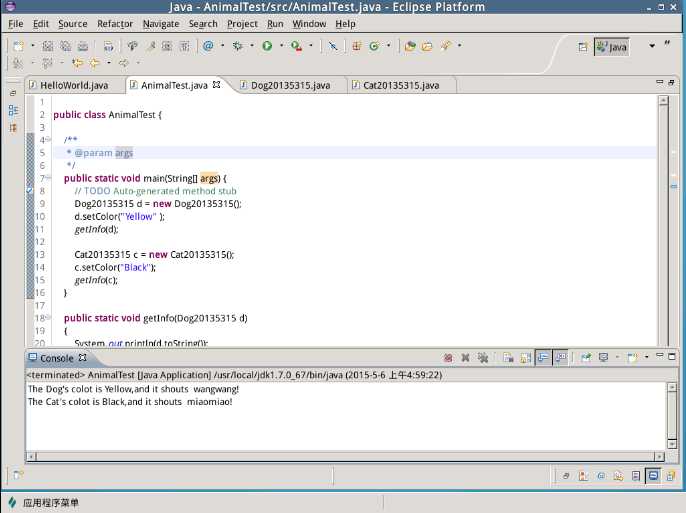The image size is (686, 513).
Task: Click the Debug bug icon
Action: pos(238,46)
